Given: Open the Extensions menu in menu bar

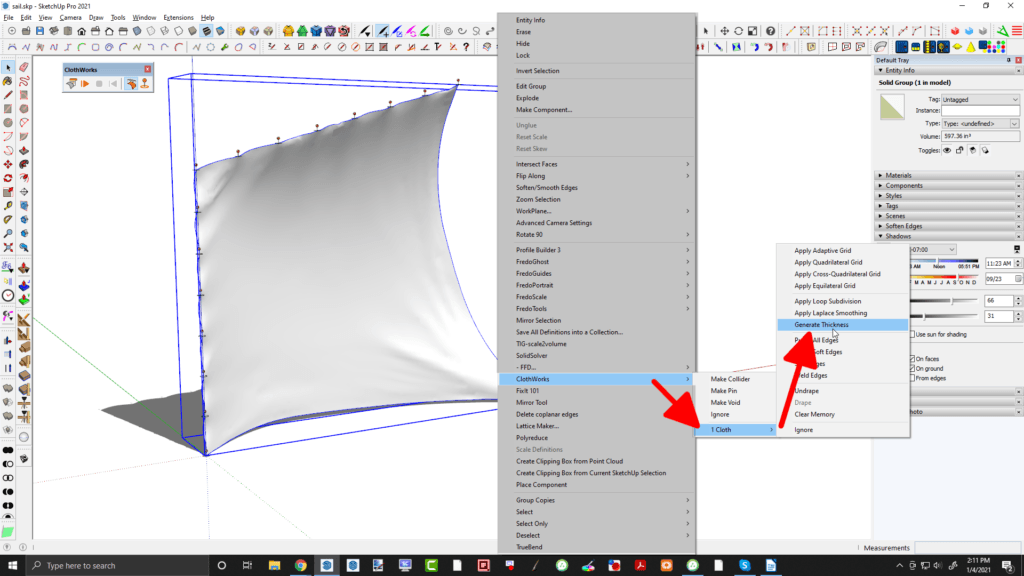Looking at the screenshot, I should pos(178,18).
